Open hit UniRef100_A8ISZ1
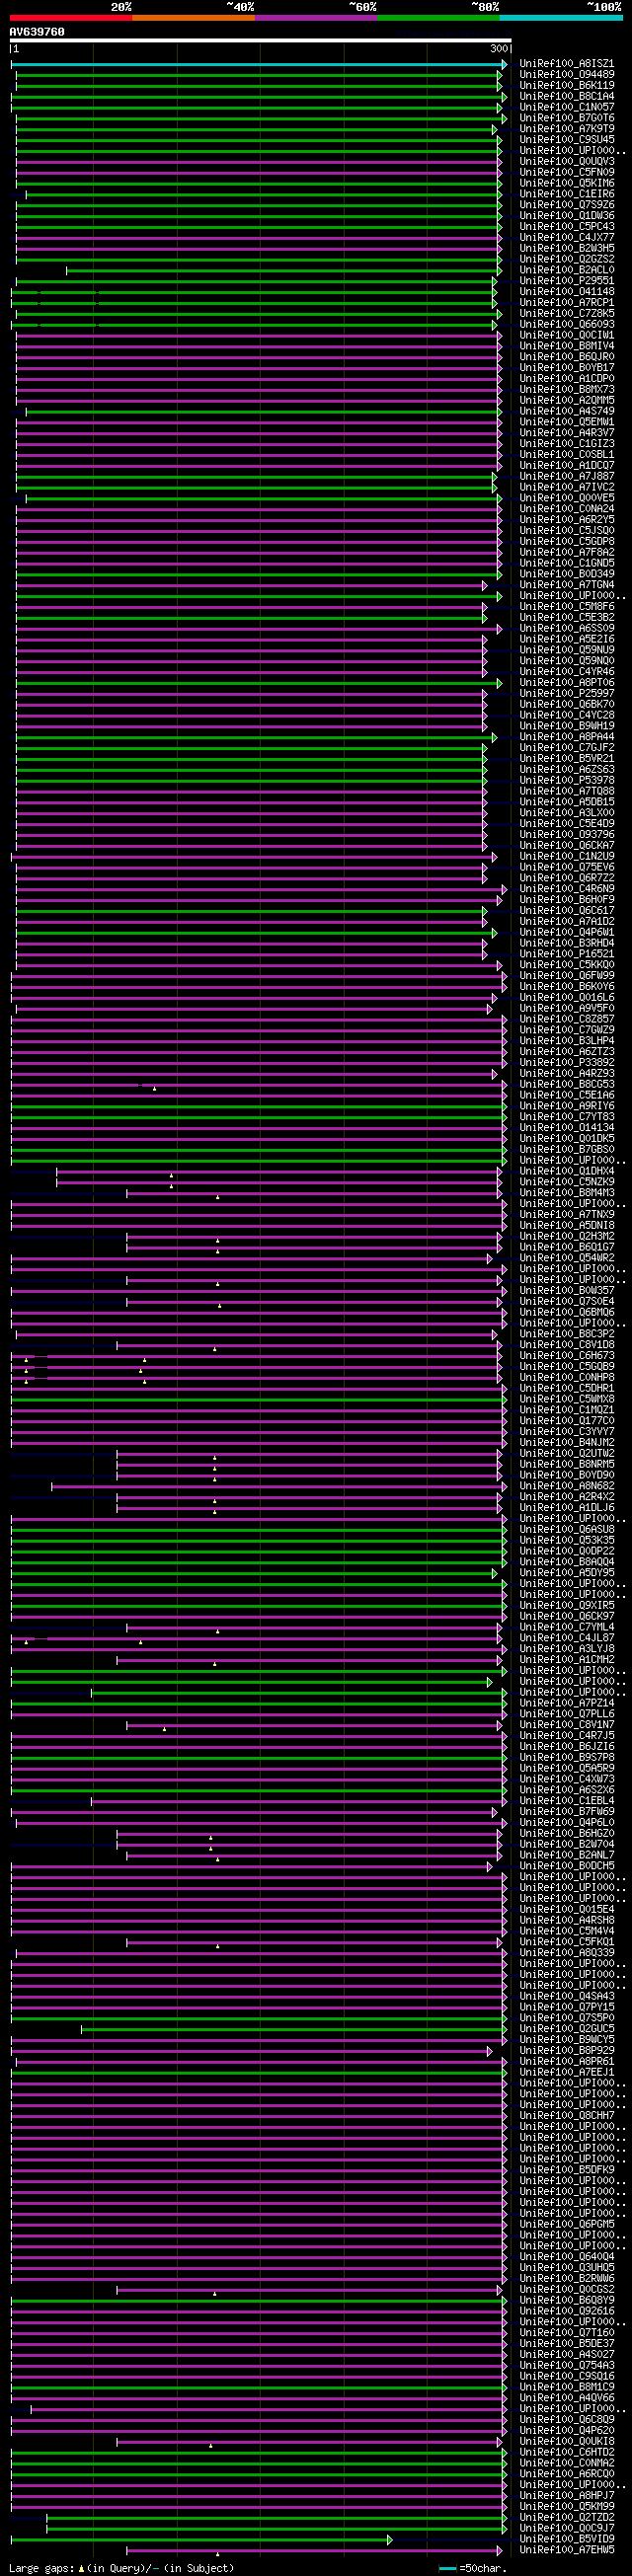The height and width of the screenshot is (2576, 632). (x=567, y=64)
